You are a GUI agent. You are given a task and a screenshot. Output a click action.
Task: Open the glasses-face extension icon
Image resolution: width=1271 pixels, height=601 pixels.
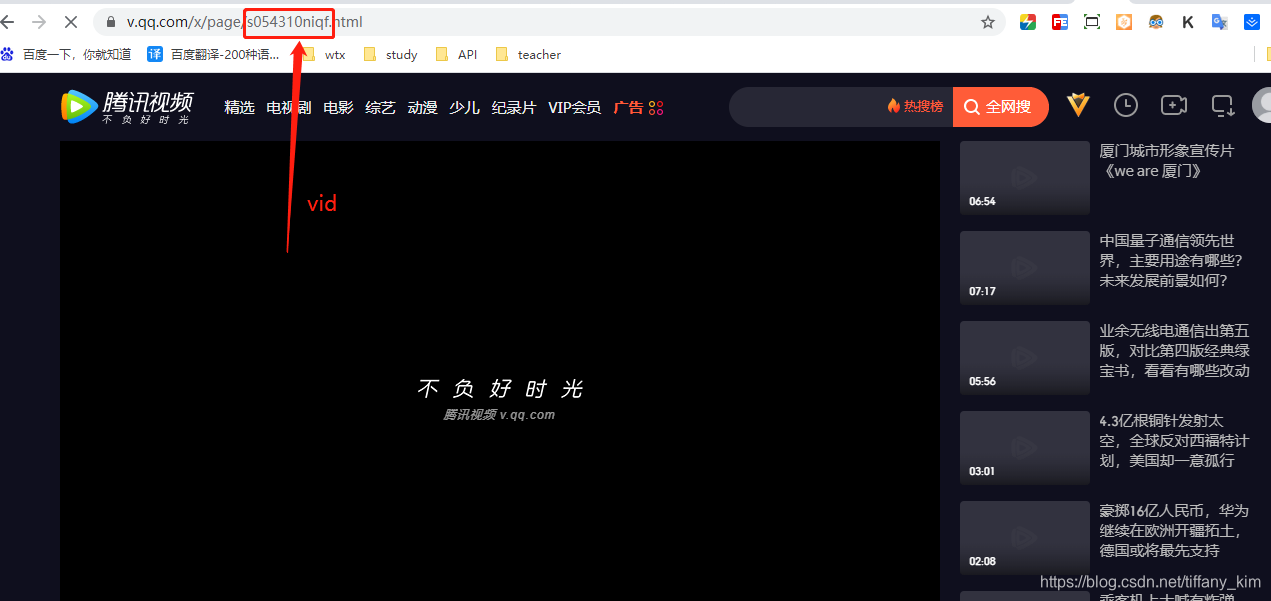coord(1156,22)
